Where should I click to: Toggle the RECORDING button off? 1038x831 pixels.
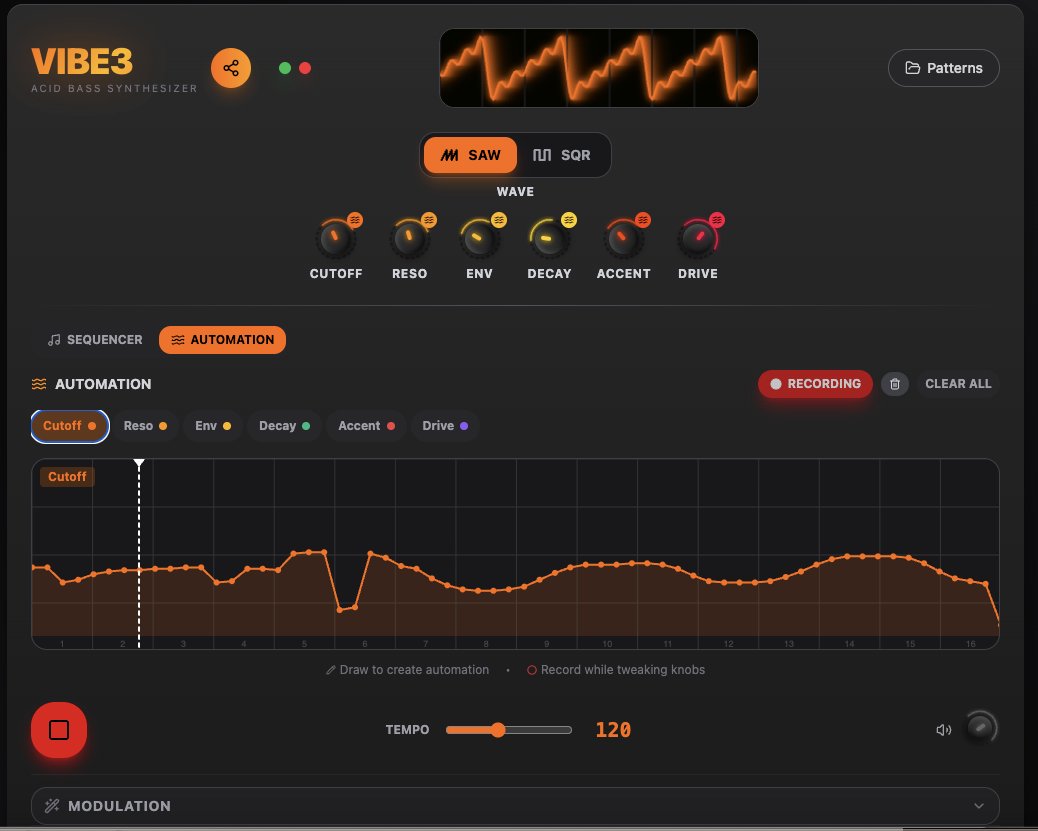pos(815,384)
